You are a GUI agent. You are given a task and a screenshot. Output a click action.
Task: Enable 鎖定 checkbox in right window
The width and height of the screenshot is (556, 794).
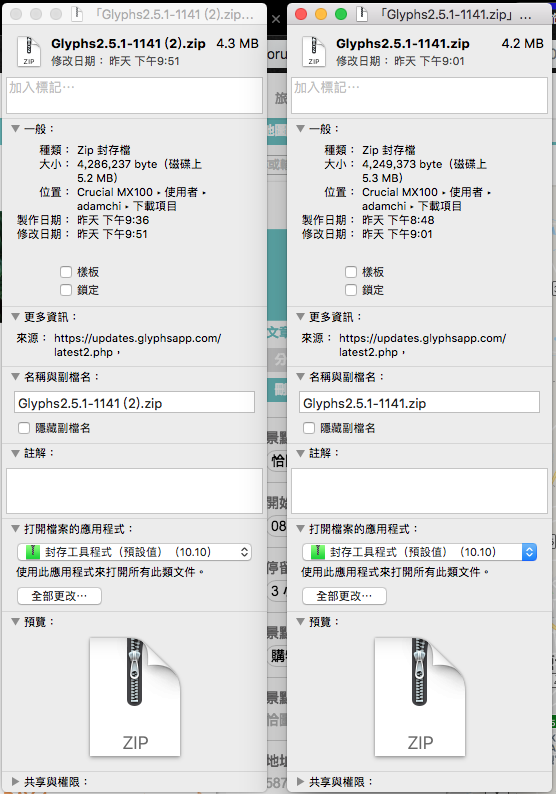351,290
